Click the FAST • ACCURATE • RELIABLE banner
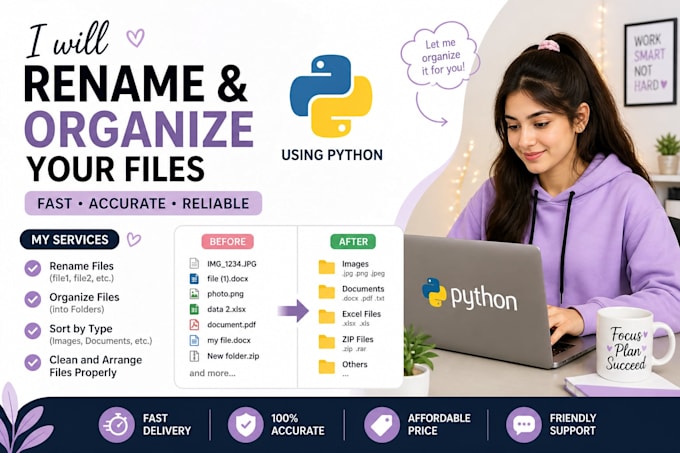 143,203
